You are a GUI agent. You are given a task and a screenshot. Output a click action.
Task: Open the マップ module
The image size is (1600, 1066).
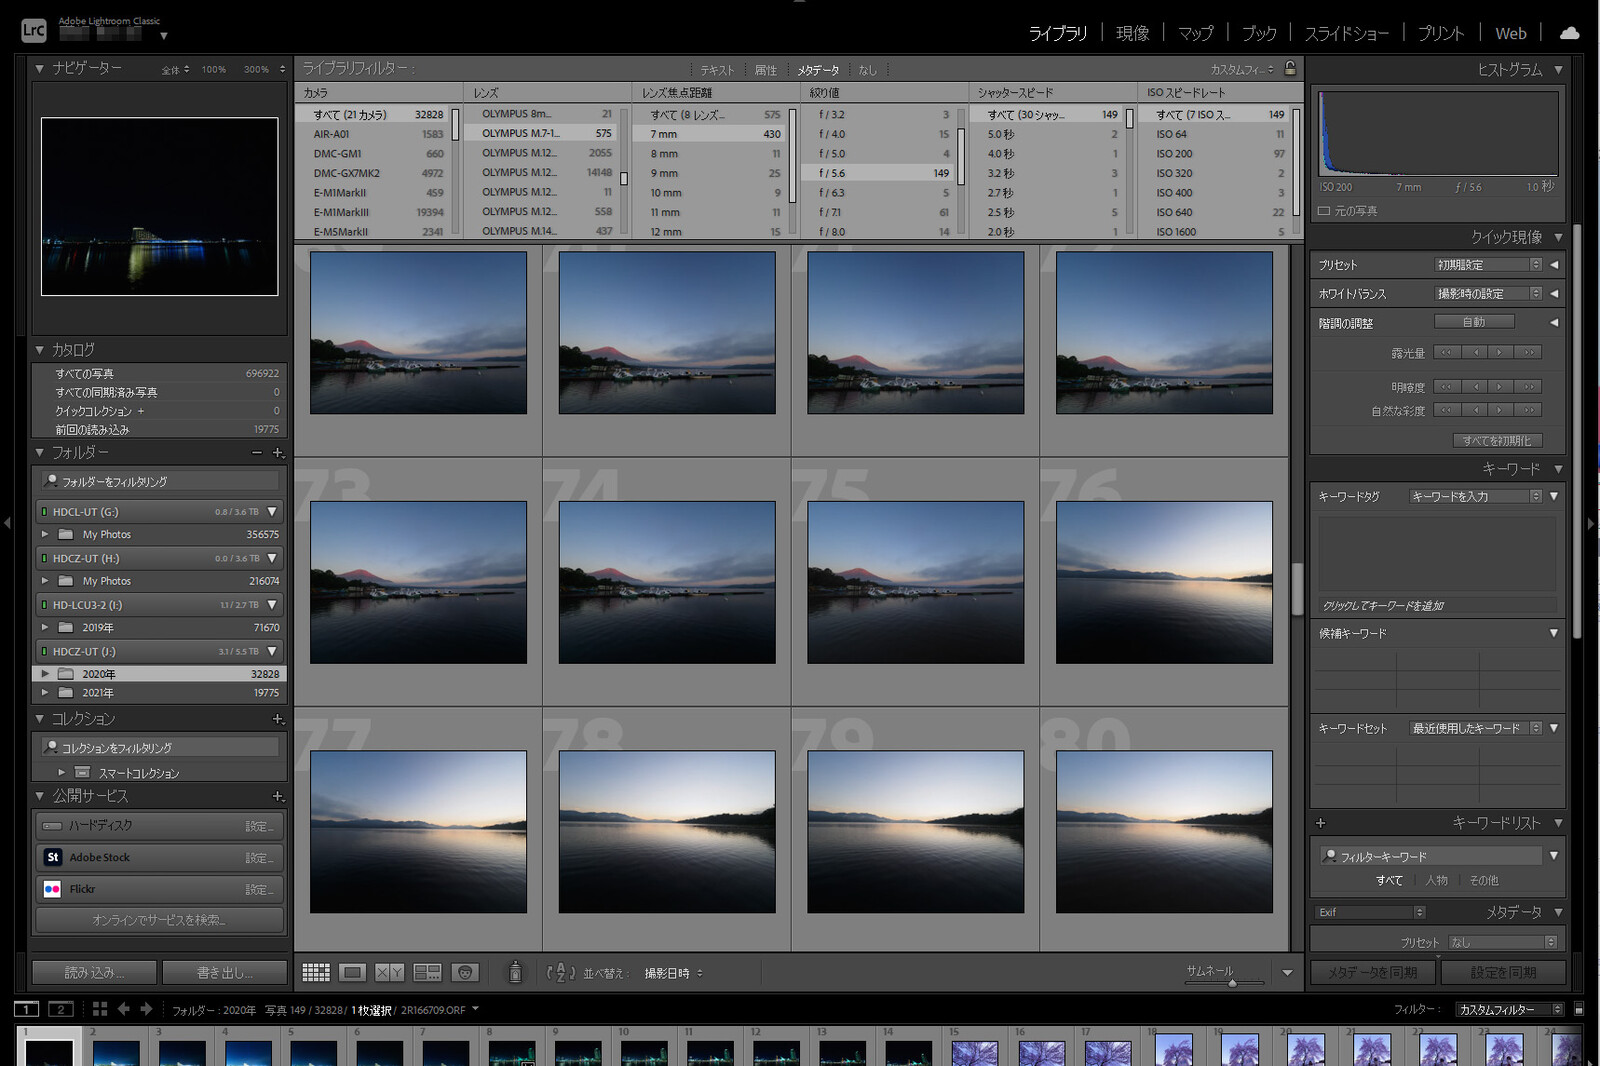point(1195,33)
